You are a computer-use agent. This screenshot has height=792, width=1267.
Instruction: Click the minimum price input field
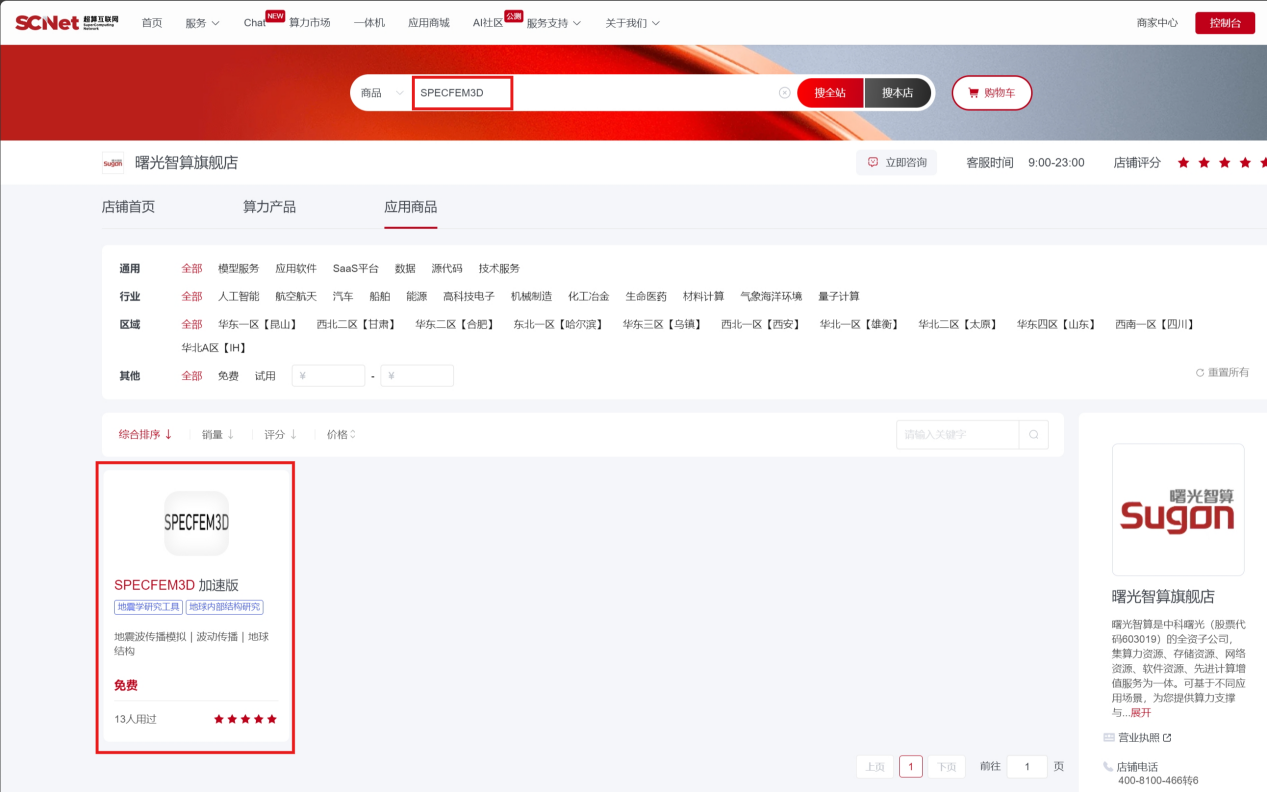coord(328,376)
